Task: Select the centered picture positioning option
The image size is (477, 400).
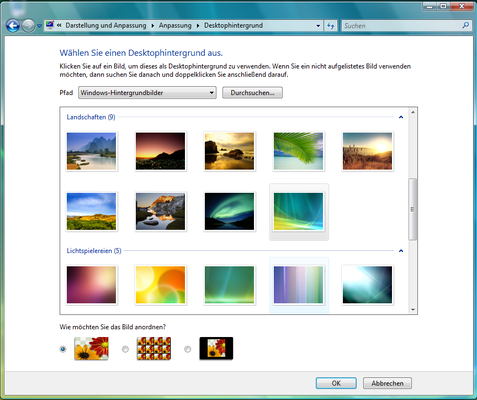Action: 188,349
